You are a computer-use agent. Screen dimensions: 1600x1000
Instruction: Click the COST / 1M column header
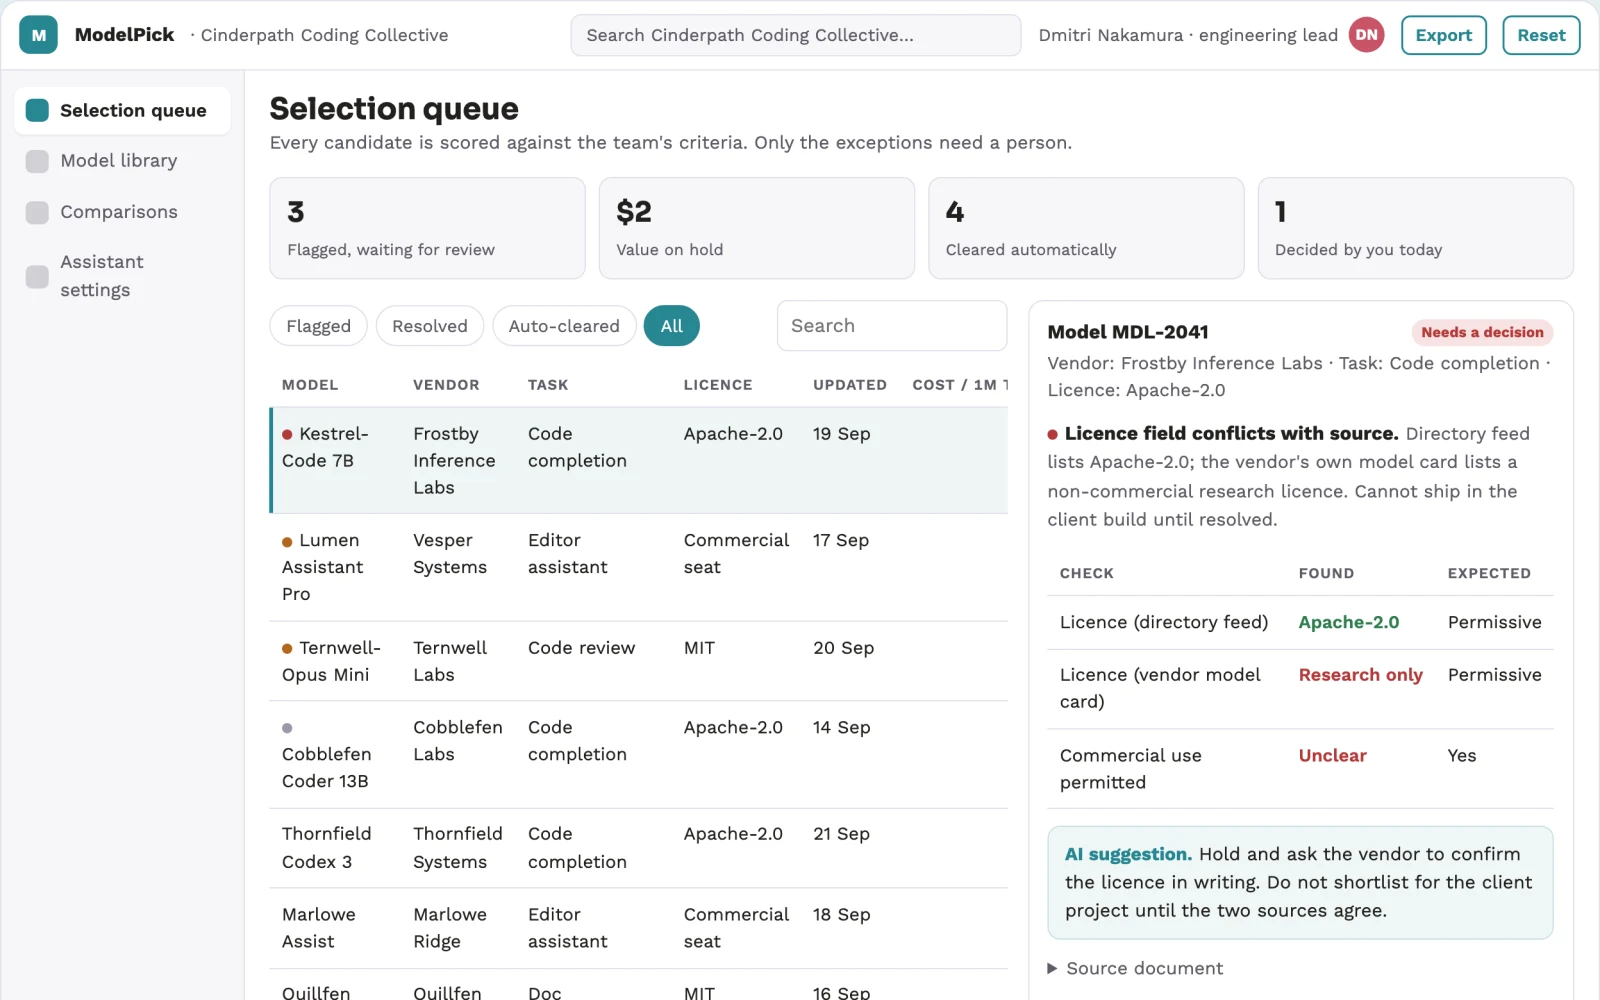[959, 385]
